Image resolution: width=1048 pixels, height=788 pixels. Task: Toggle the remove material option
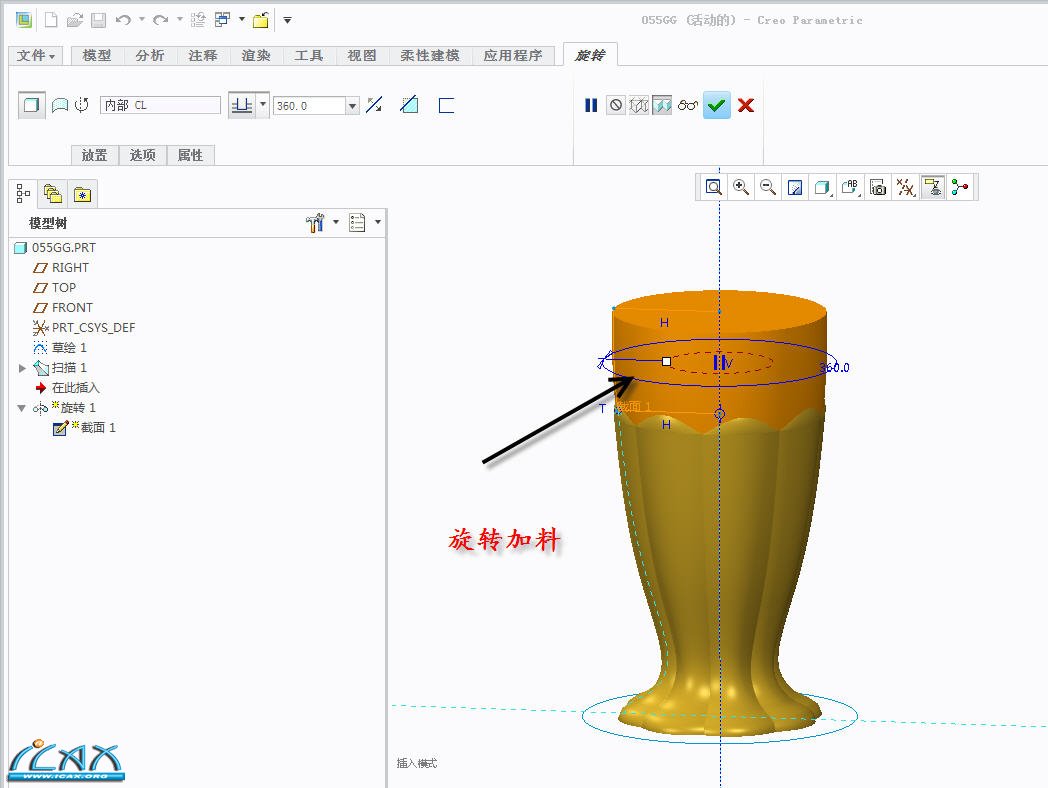click(409, 105)
